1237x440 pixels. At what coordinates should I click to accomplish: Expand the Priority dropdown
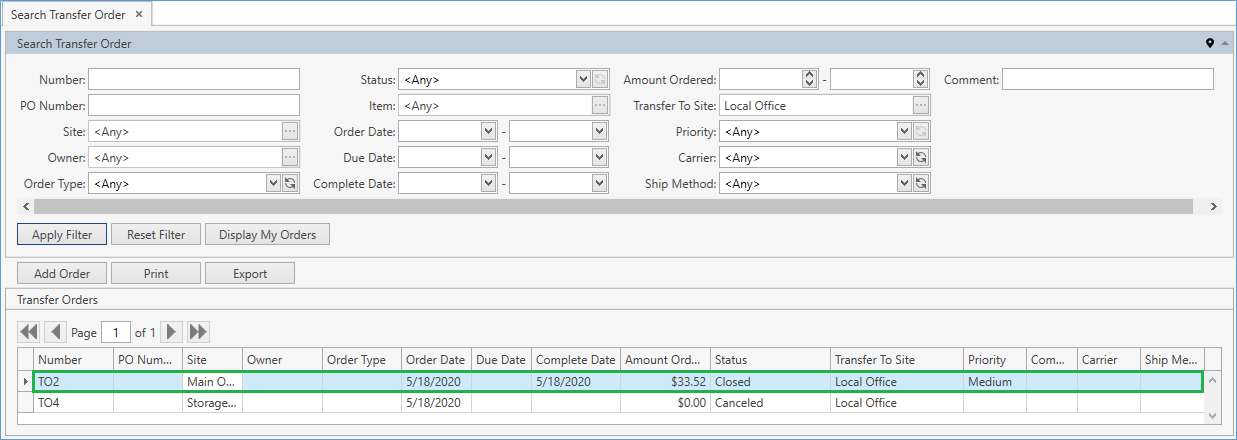click(904, 131)
